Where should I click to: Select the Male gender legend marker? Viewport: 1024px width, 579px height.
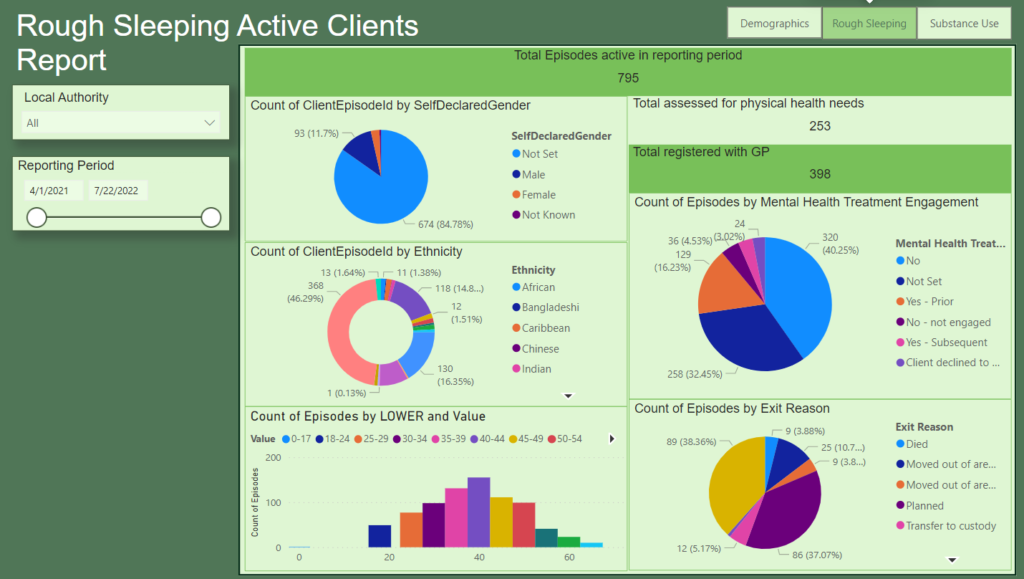point(516,175)
